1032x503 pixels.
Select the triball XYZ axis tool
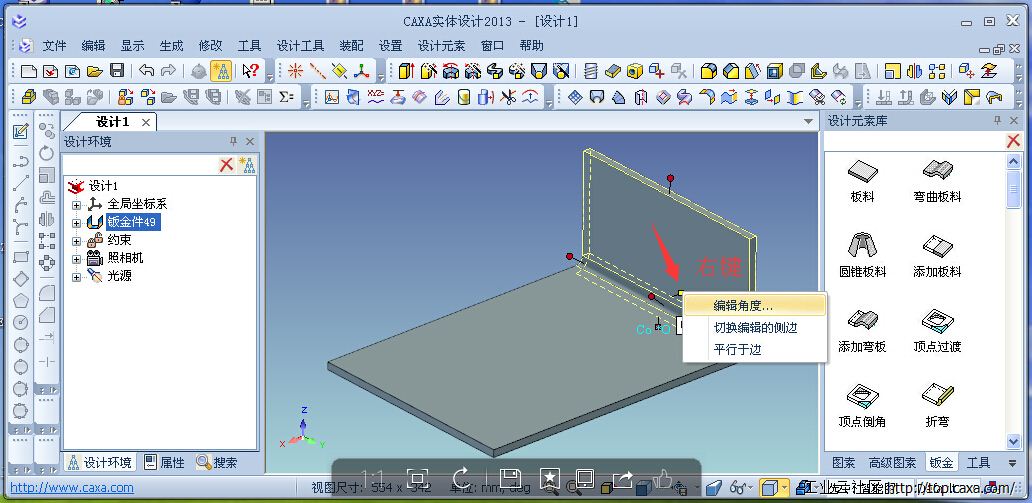pos(362,71)
